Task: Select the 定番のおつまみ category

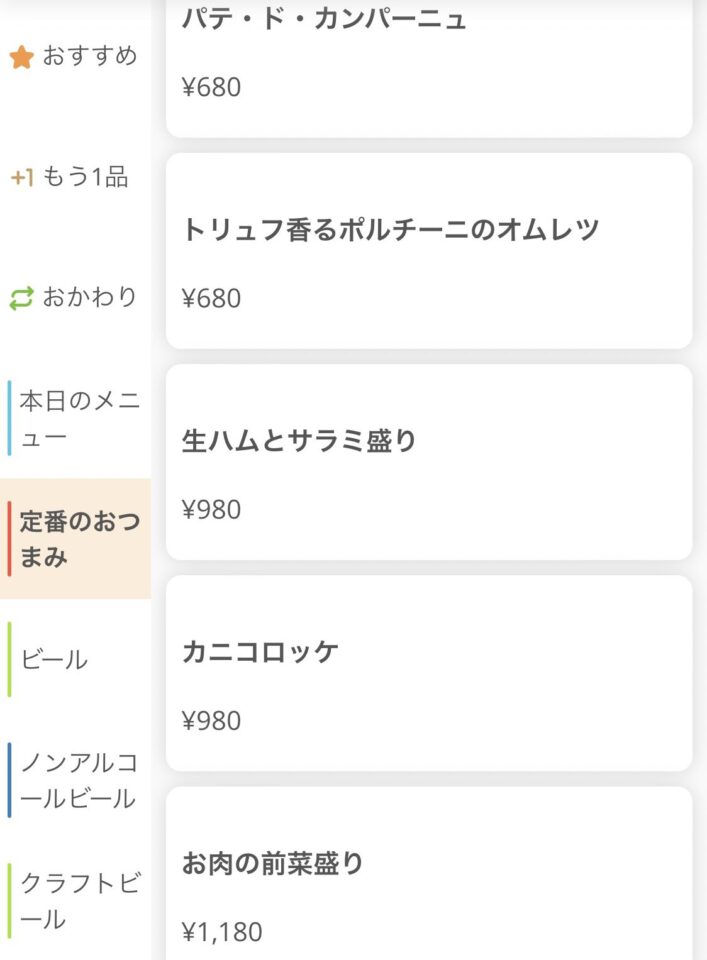Action: coord(75,539)
